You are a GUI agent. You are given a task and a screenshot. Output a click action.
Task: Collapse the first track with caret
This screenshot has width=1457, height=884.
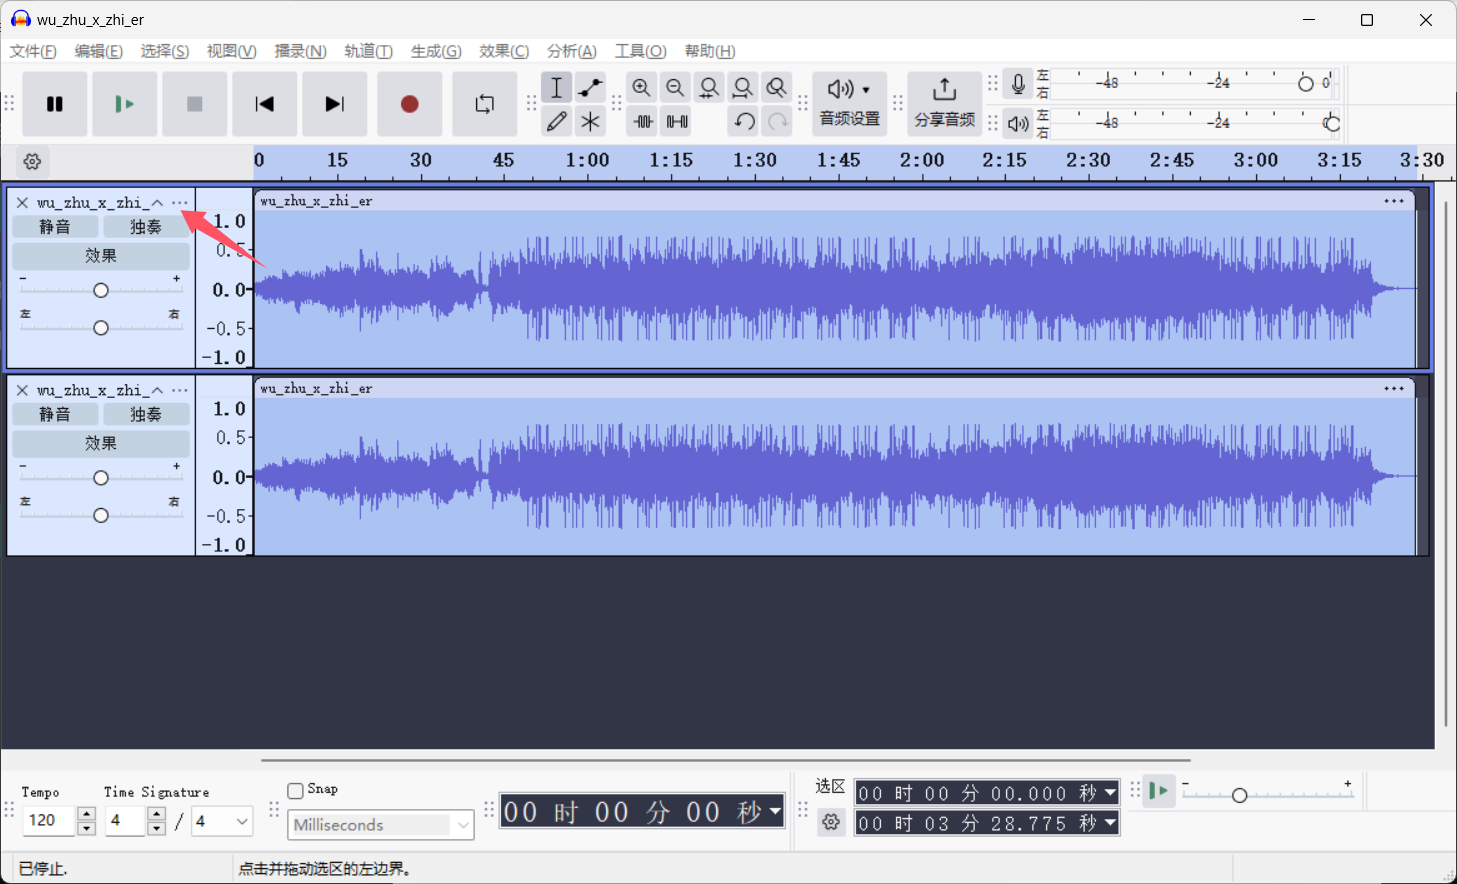point(157,202)
